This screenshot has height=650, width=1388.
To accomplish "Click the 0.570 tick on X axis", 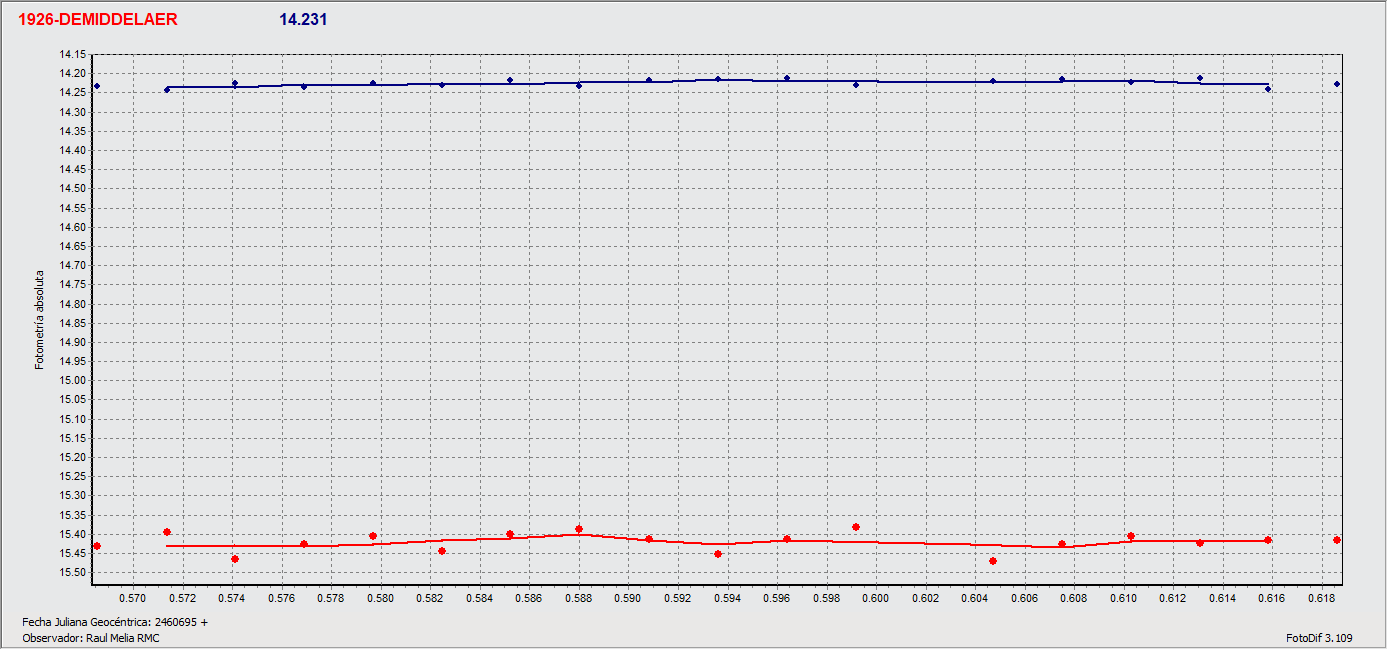I will [x=133, y=598].
